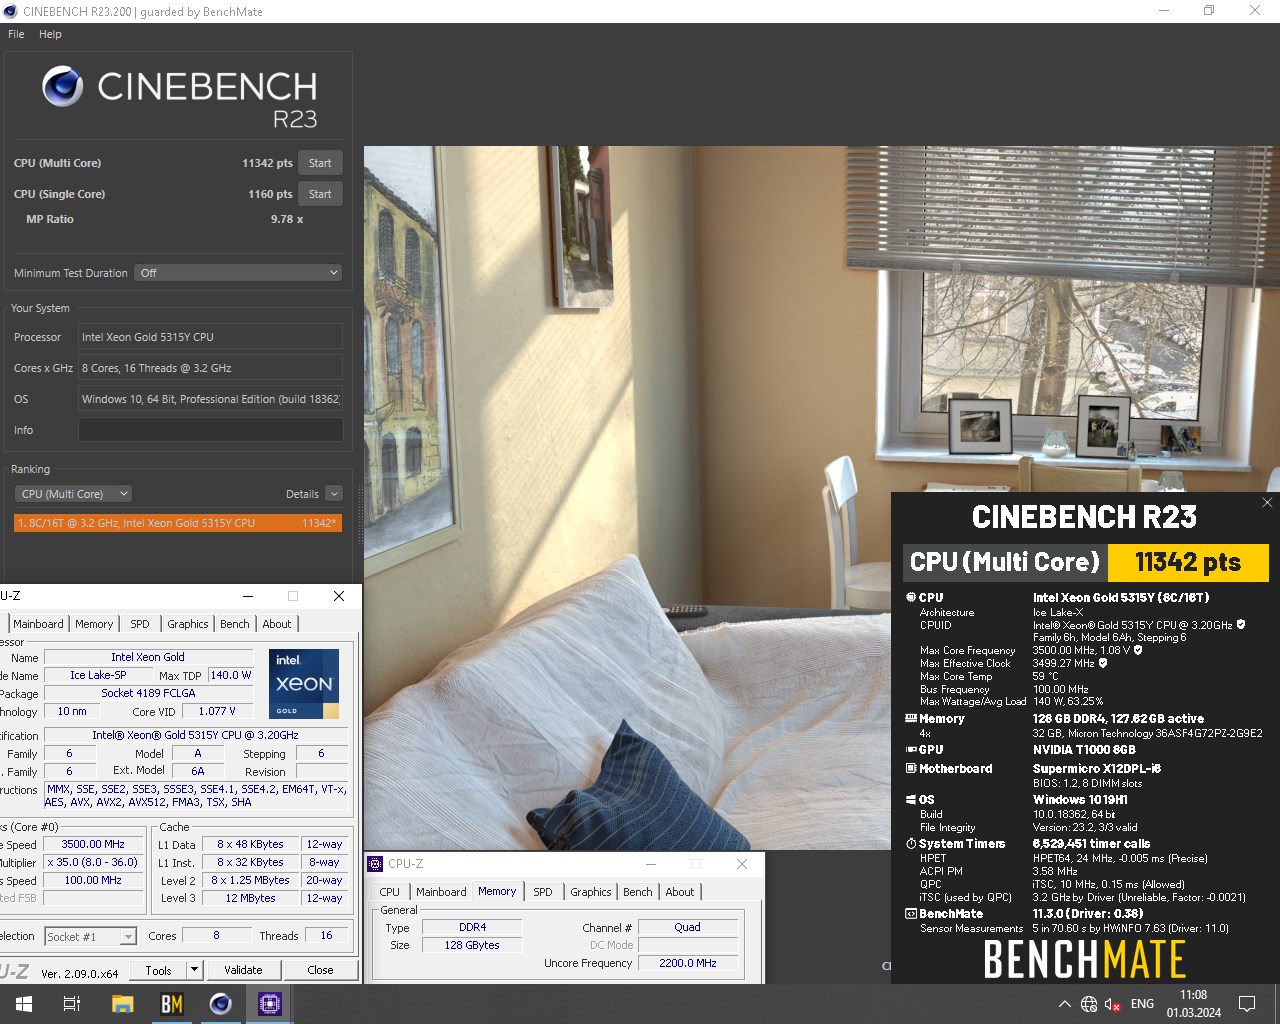The image size is (1280, 1024).
Task: Click the ENG language indicator
Action: (1142, 1004)
